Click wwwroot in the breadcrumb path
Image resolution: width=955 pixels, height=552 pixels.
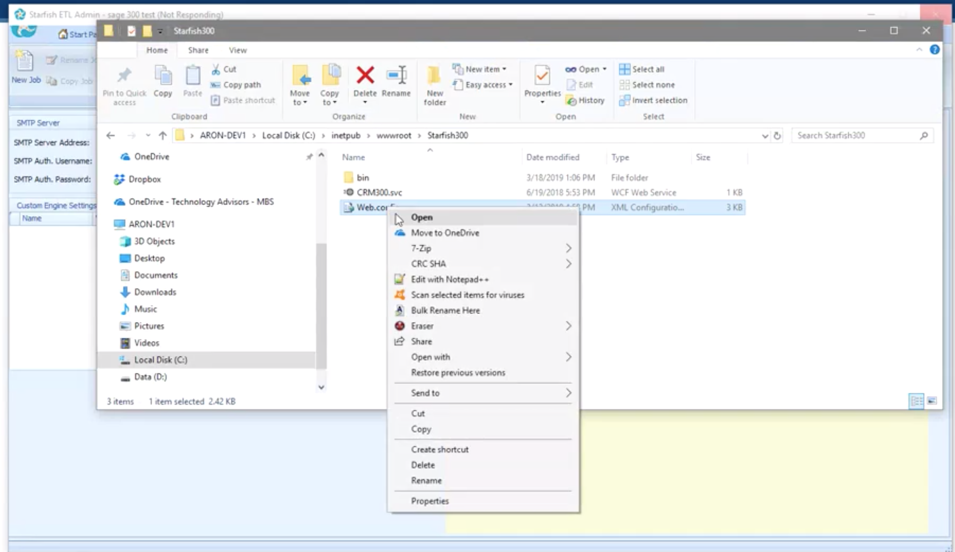[394, 135]
